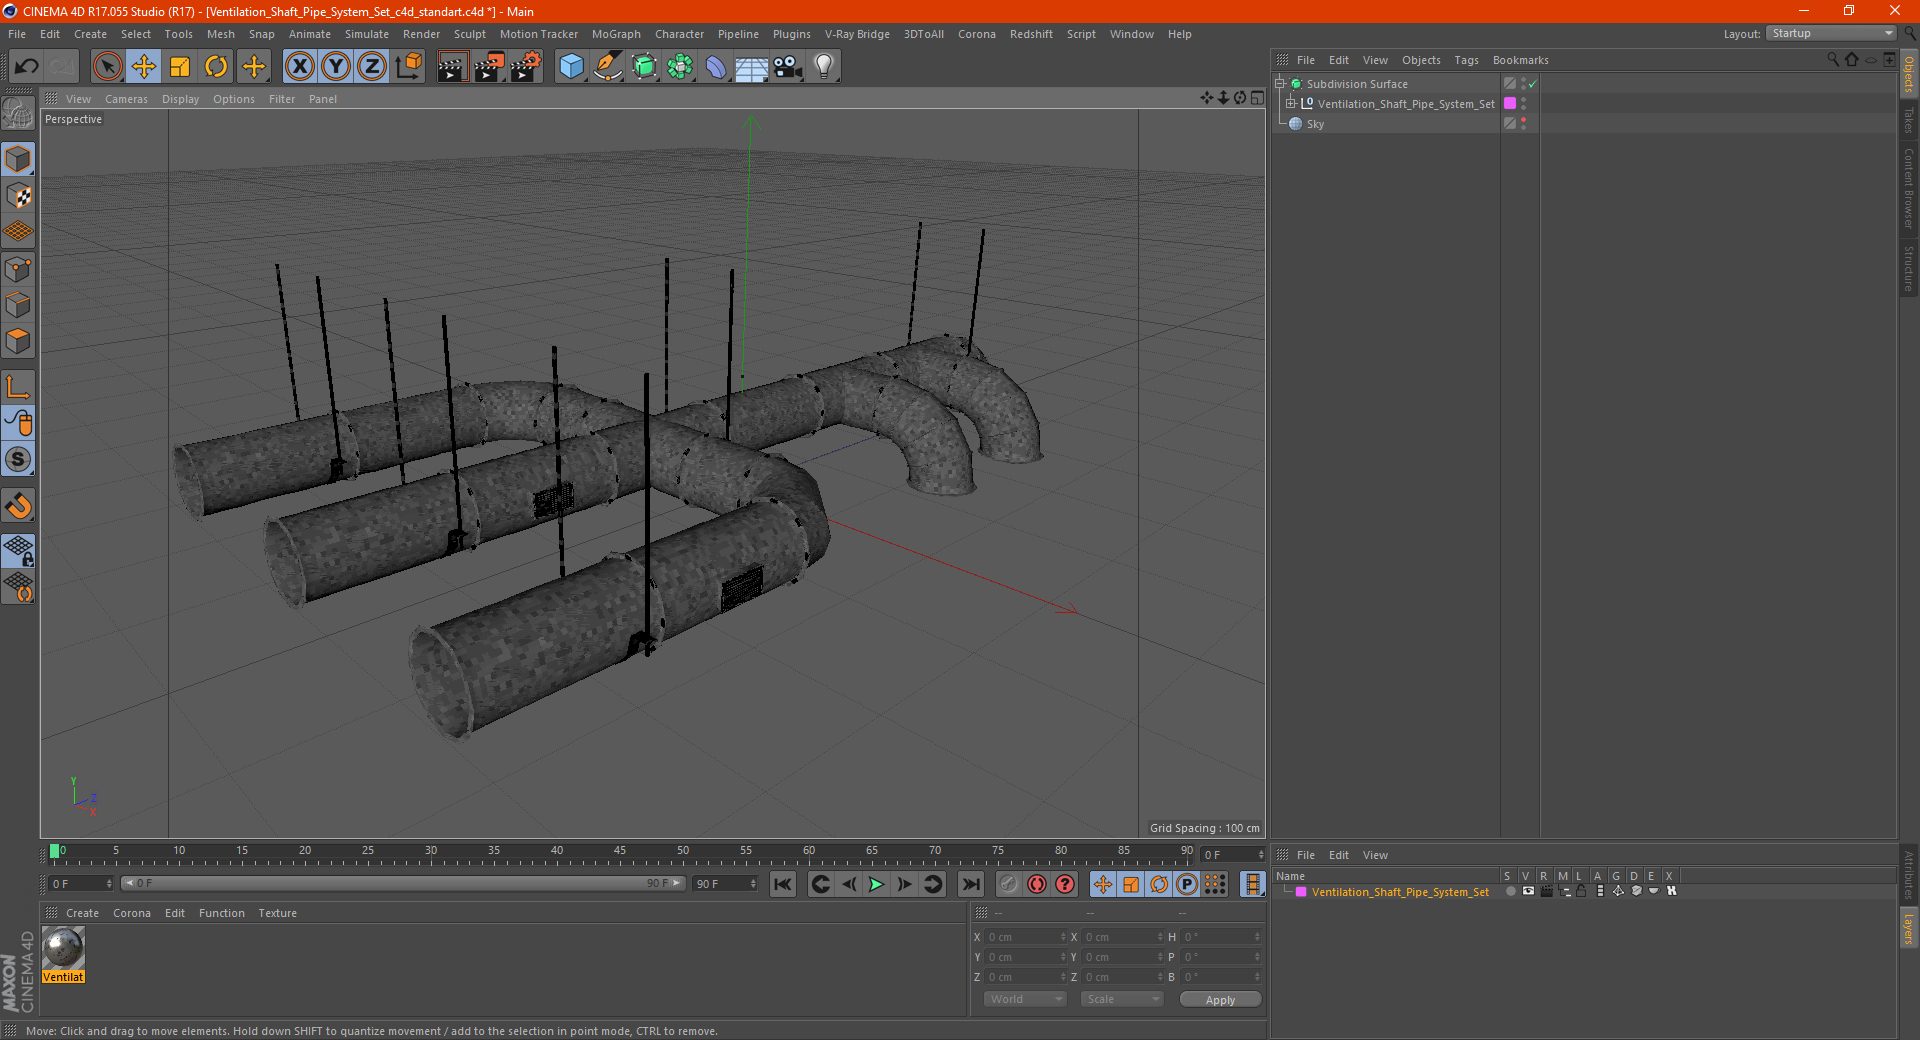Viewport: 1920px width, 1040px height.
Task: Expand the Ventilation_Shaft_Pipe_System_Set tree node
Action: tap(1291, 103)
